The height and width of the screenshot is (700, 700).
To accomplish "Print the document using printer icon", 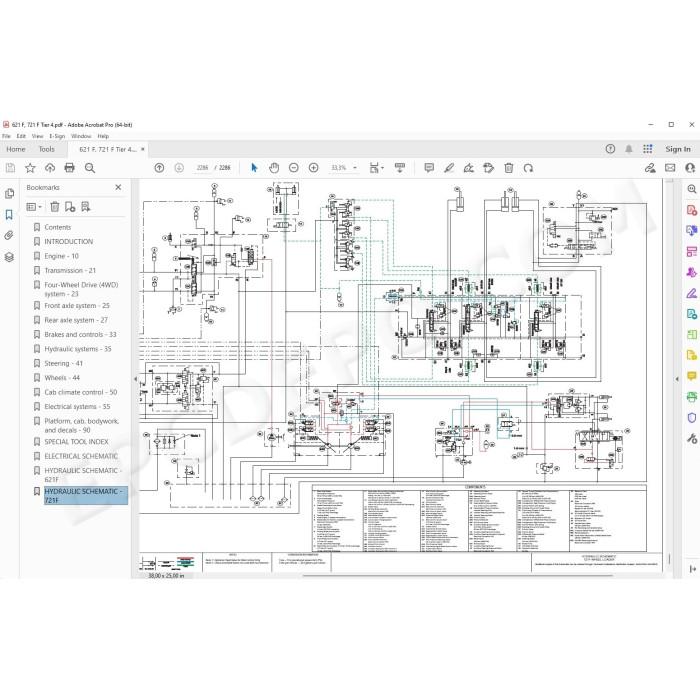I will (69, 168).
